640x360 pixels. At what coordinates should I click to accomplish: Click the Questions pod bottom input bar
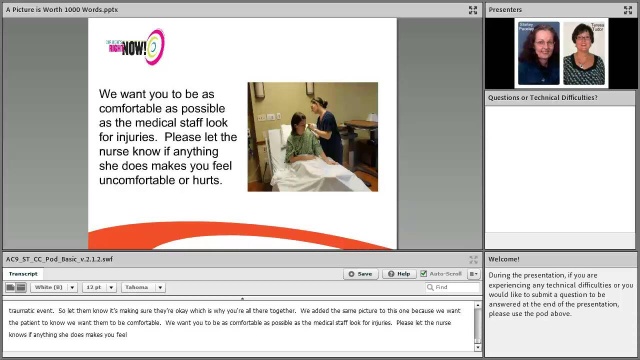coord(560,240)
